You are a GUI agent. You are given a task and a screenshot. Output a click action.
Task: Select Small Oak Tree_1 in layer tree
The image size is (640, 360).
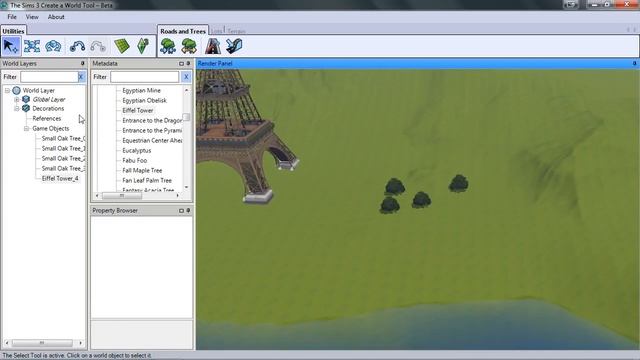point(63,149)
